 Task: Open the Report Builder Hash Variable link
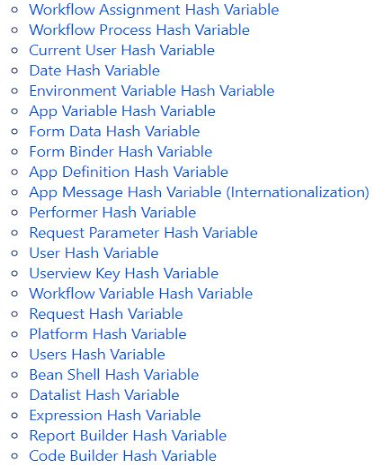click(128, 436)
